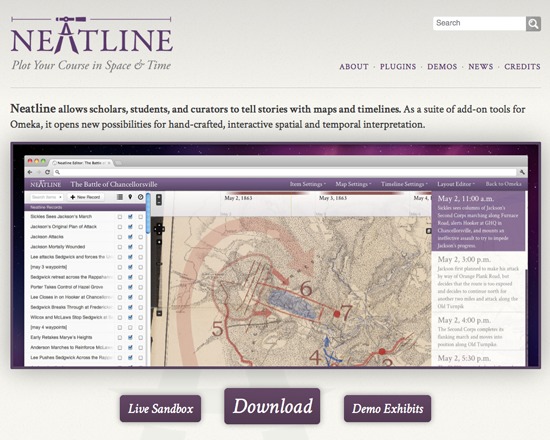The height and width of the screenshot is (440, 550).
Task: Click the Neatline logo at the page top
Action: tap(91, 35)
